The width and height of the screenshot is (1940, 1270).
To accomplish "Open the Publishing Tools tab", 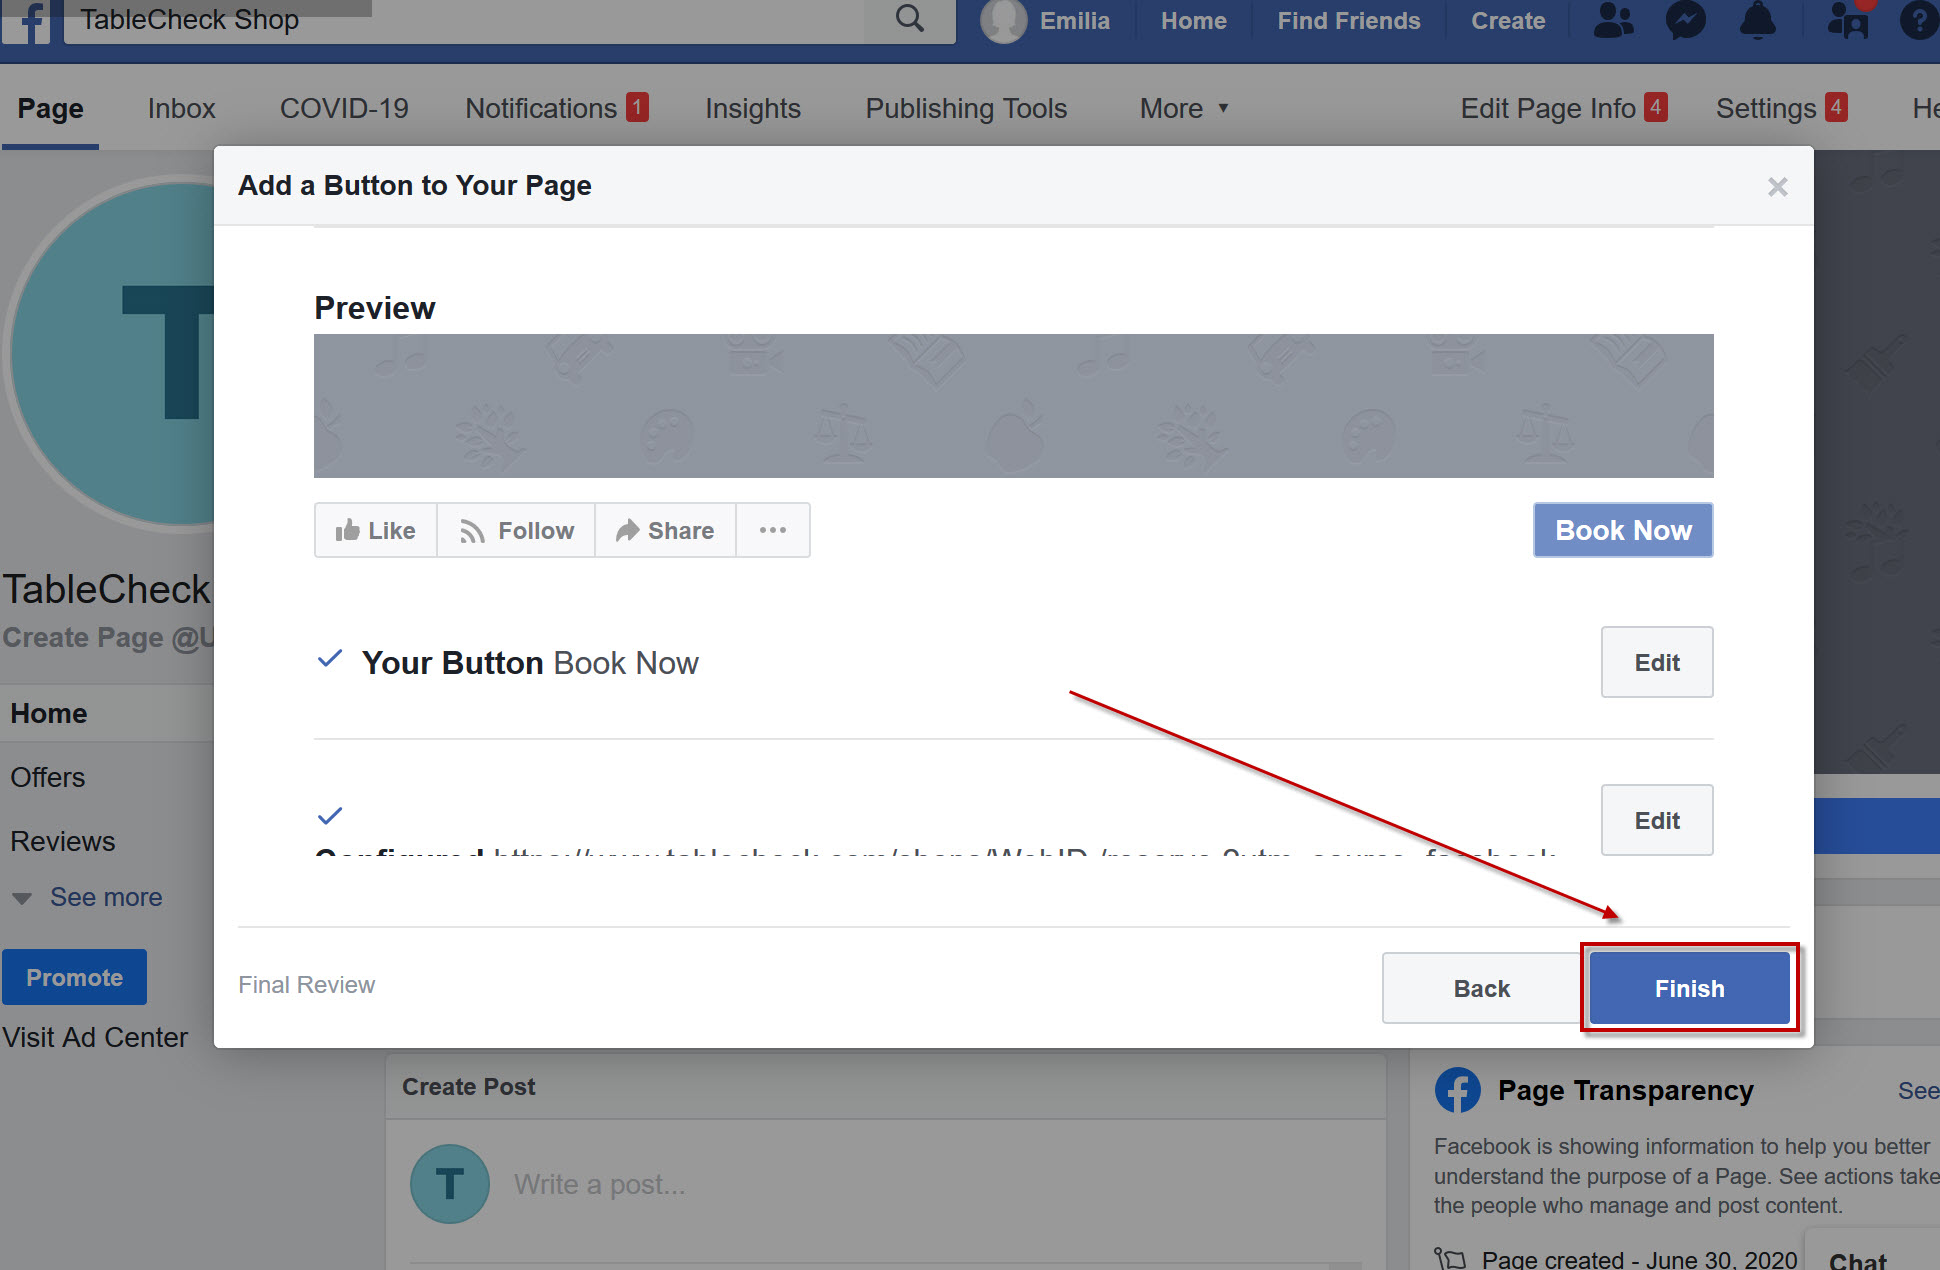I will [x=966, y=108].
